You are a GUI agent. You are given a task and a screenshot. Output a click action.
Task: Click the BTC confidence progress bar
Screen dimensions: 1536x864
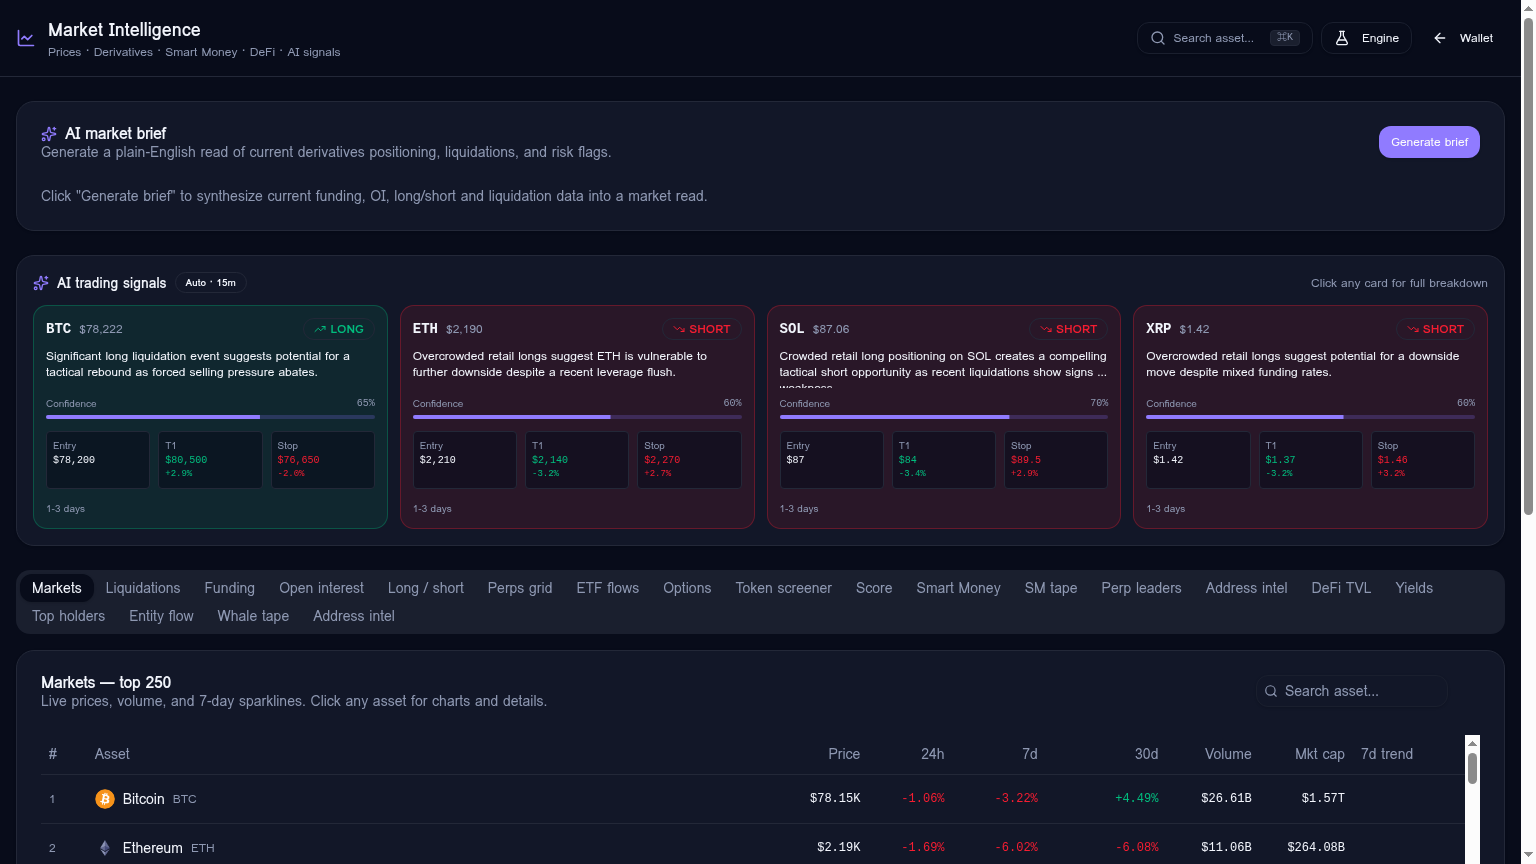(x=210, y=417)
